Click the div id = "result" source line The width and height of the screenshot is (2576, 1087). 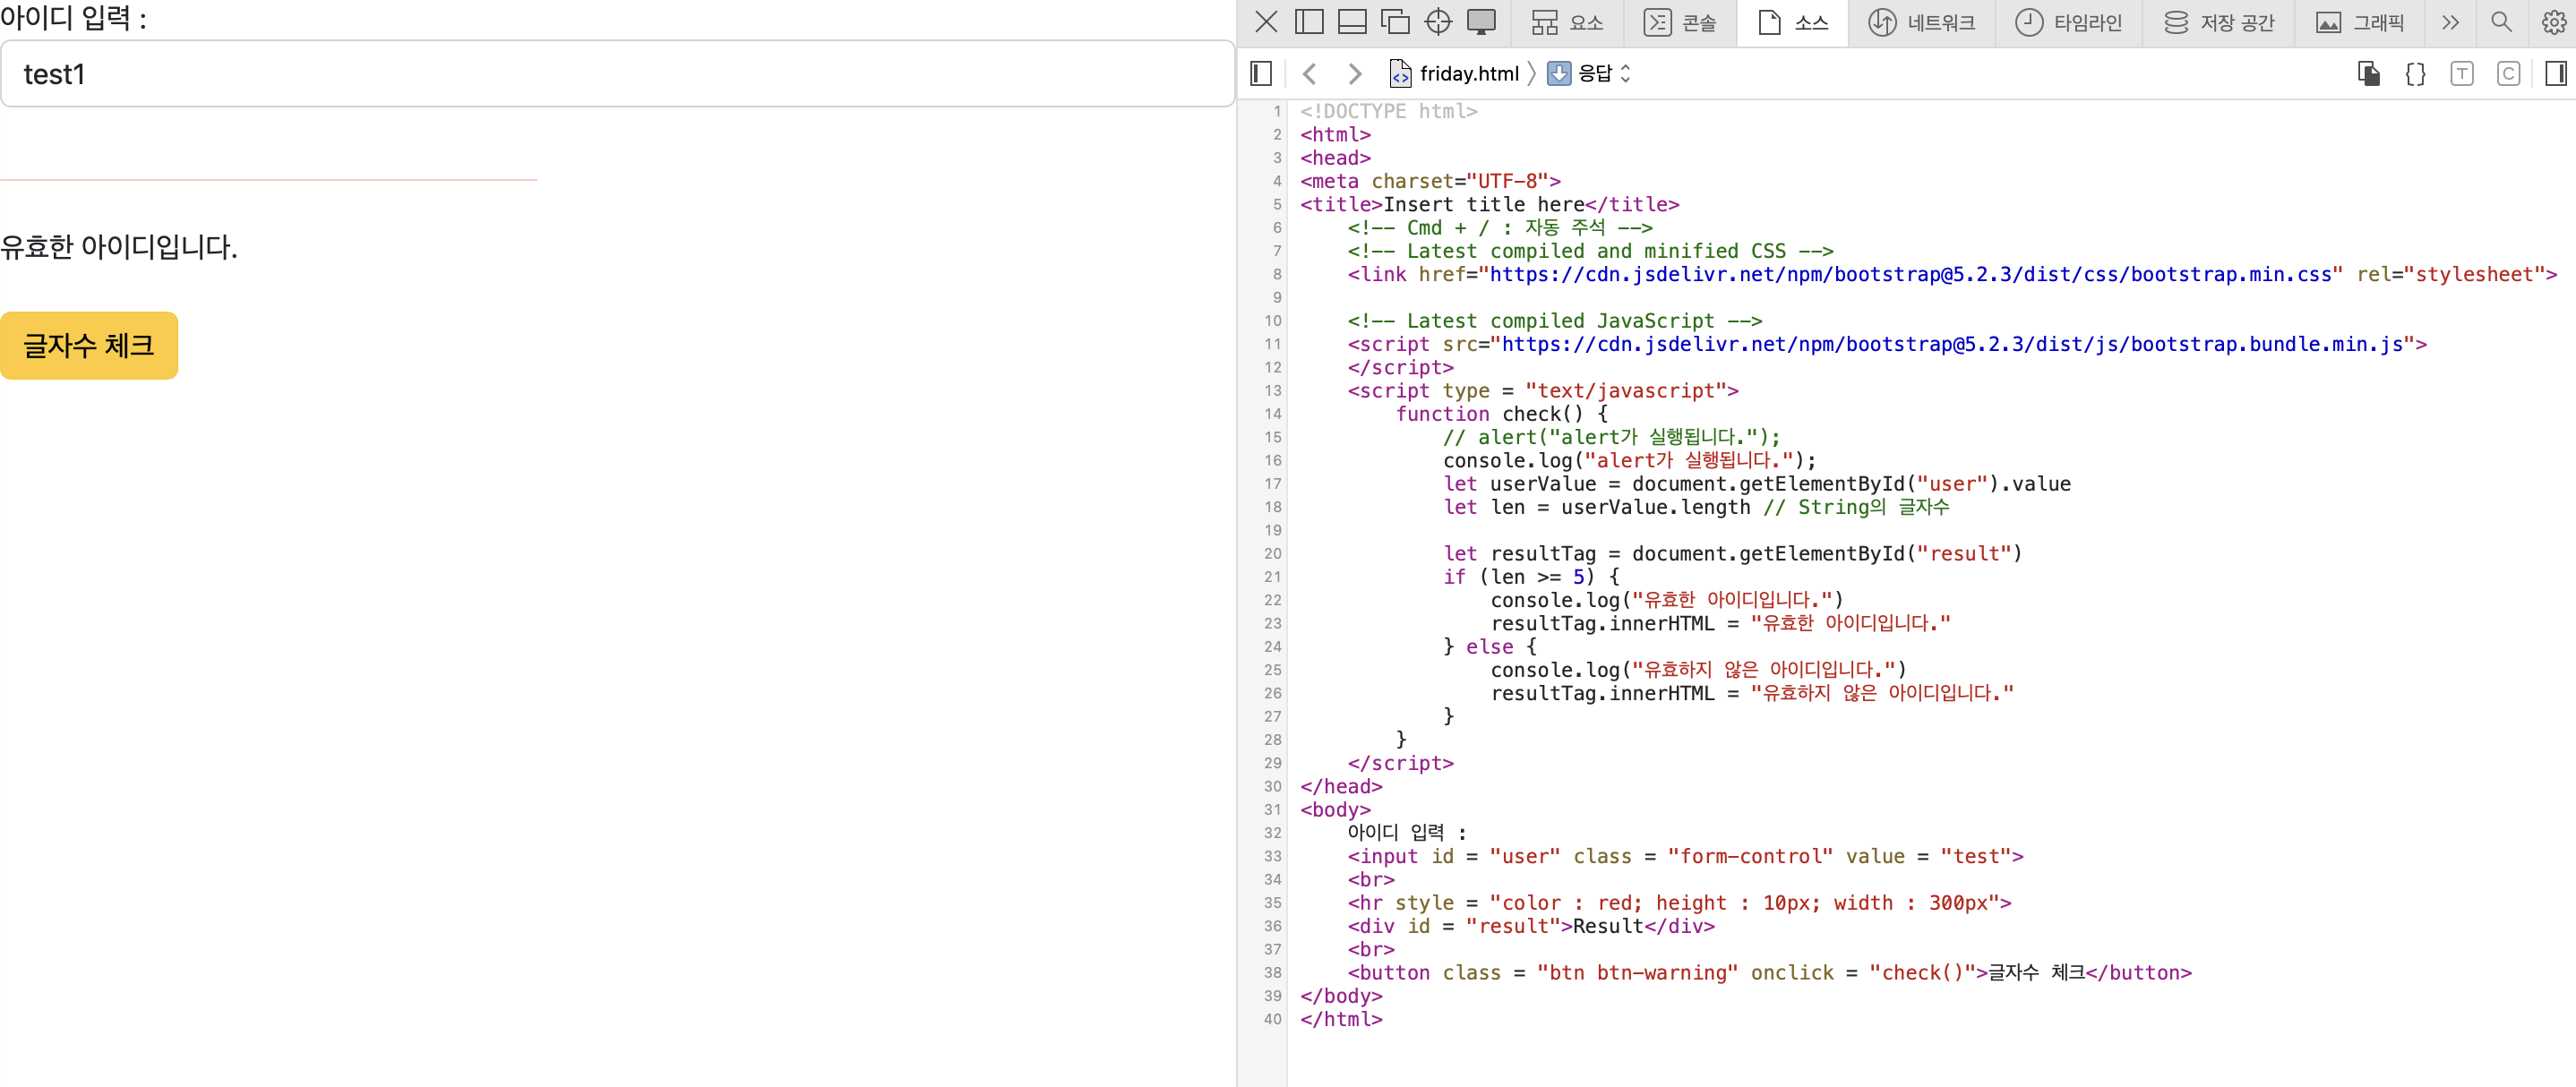coord(1530,926)
